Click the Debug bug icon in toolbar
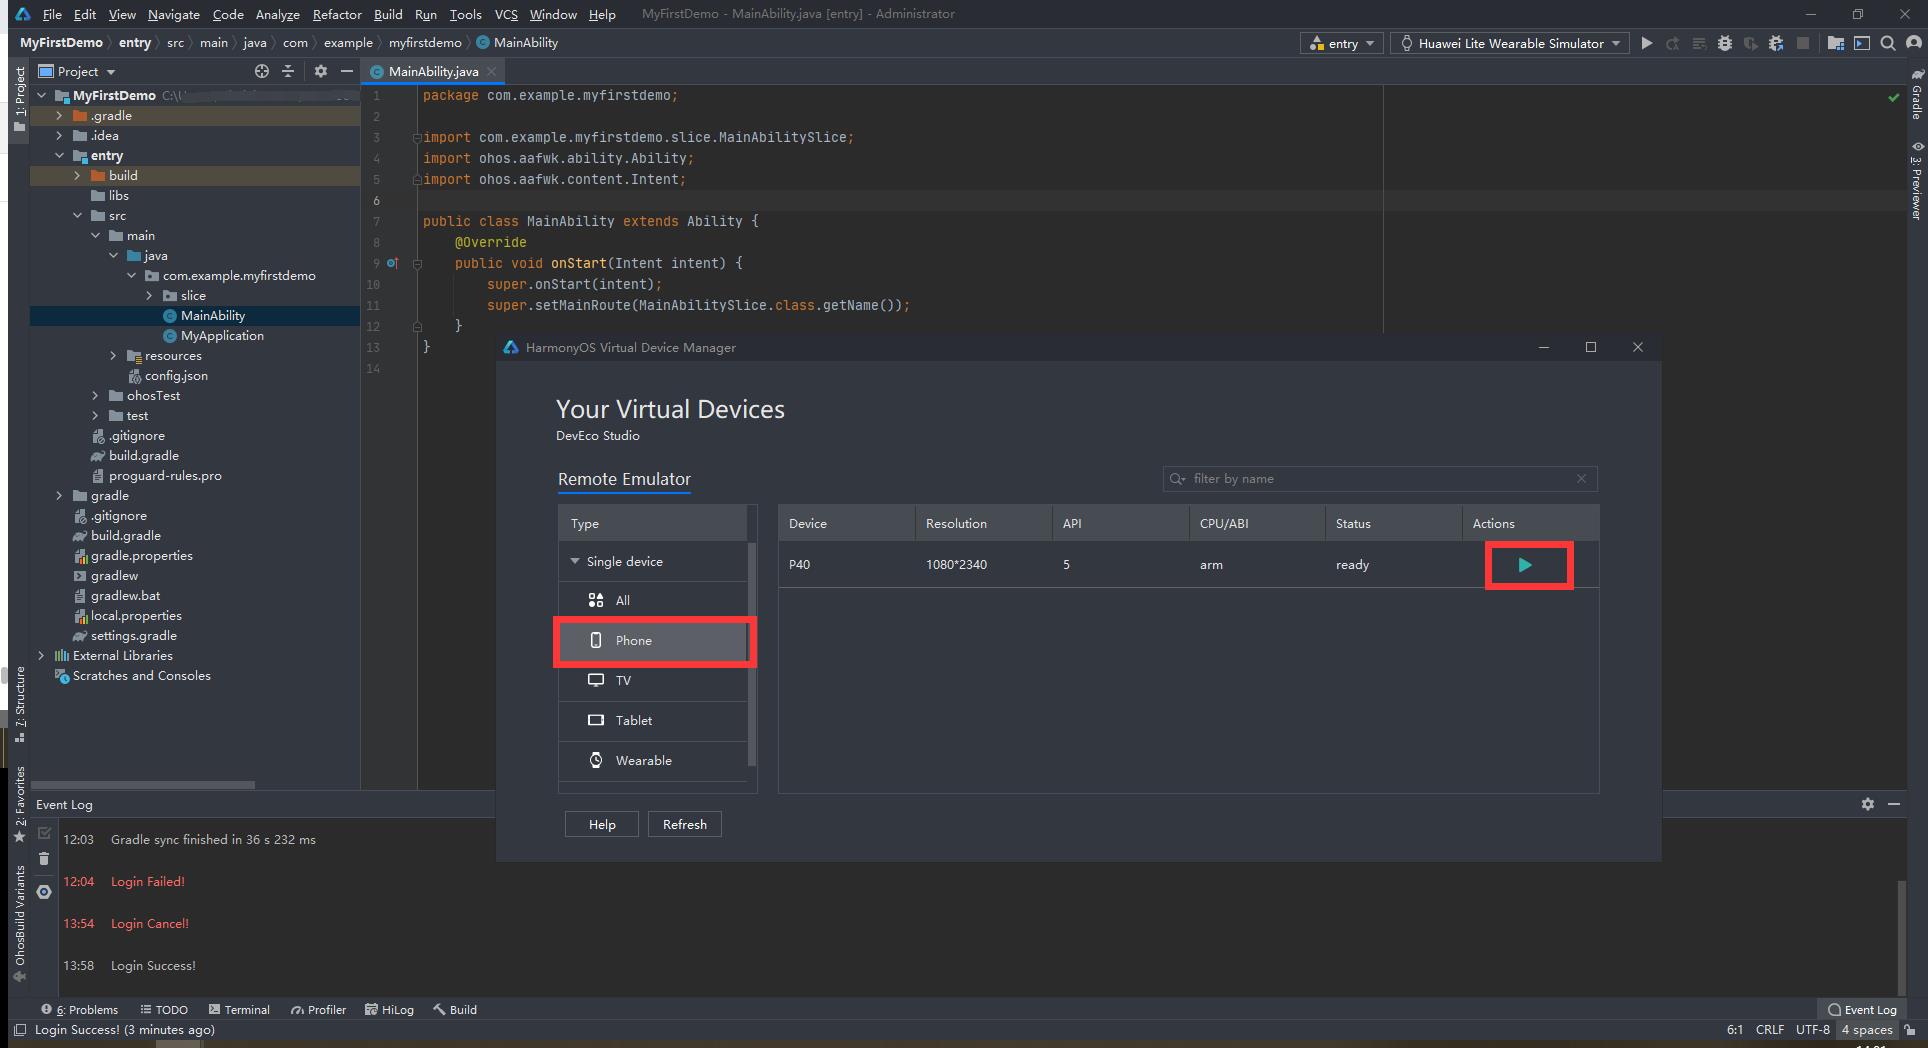1928x1048 pixels. 1724,43
